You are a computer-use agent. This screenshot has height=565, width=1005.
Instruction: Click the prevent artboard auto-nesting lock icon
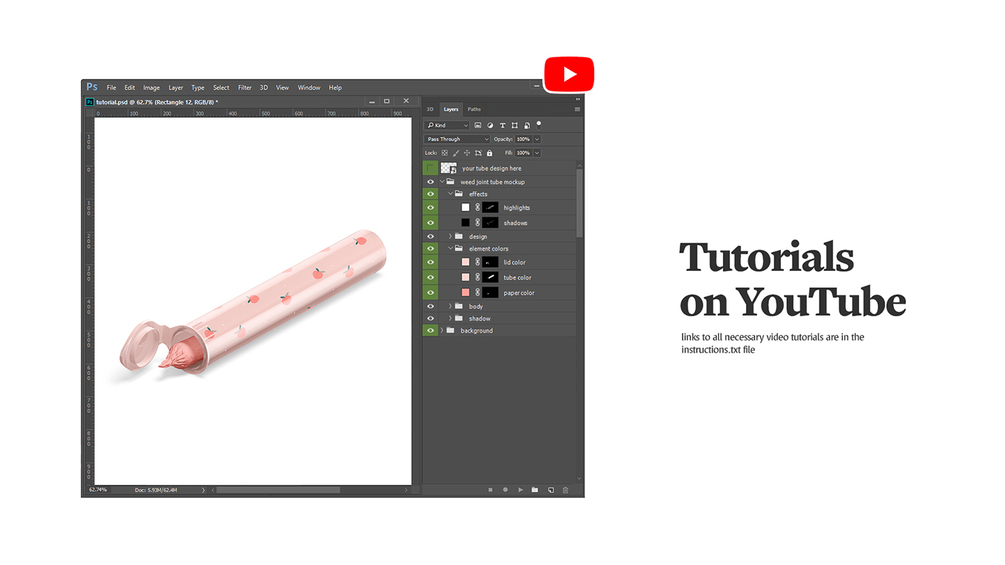(478, 153)
